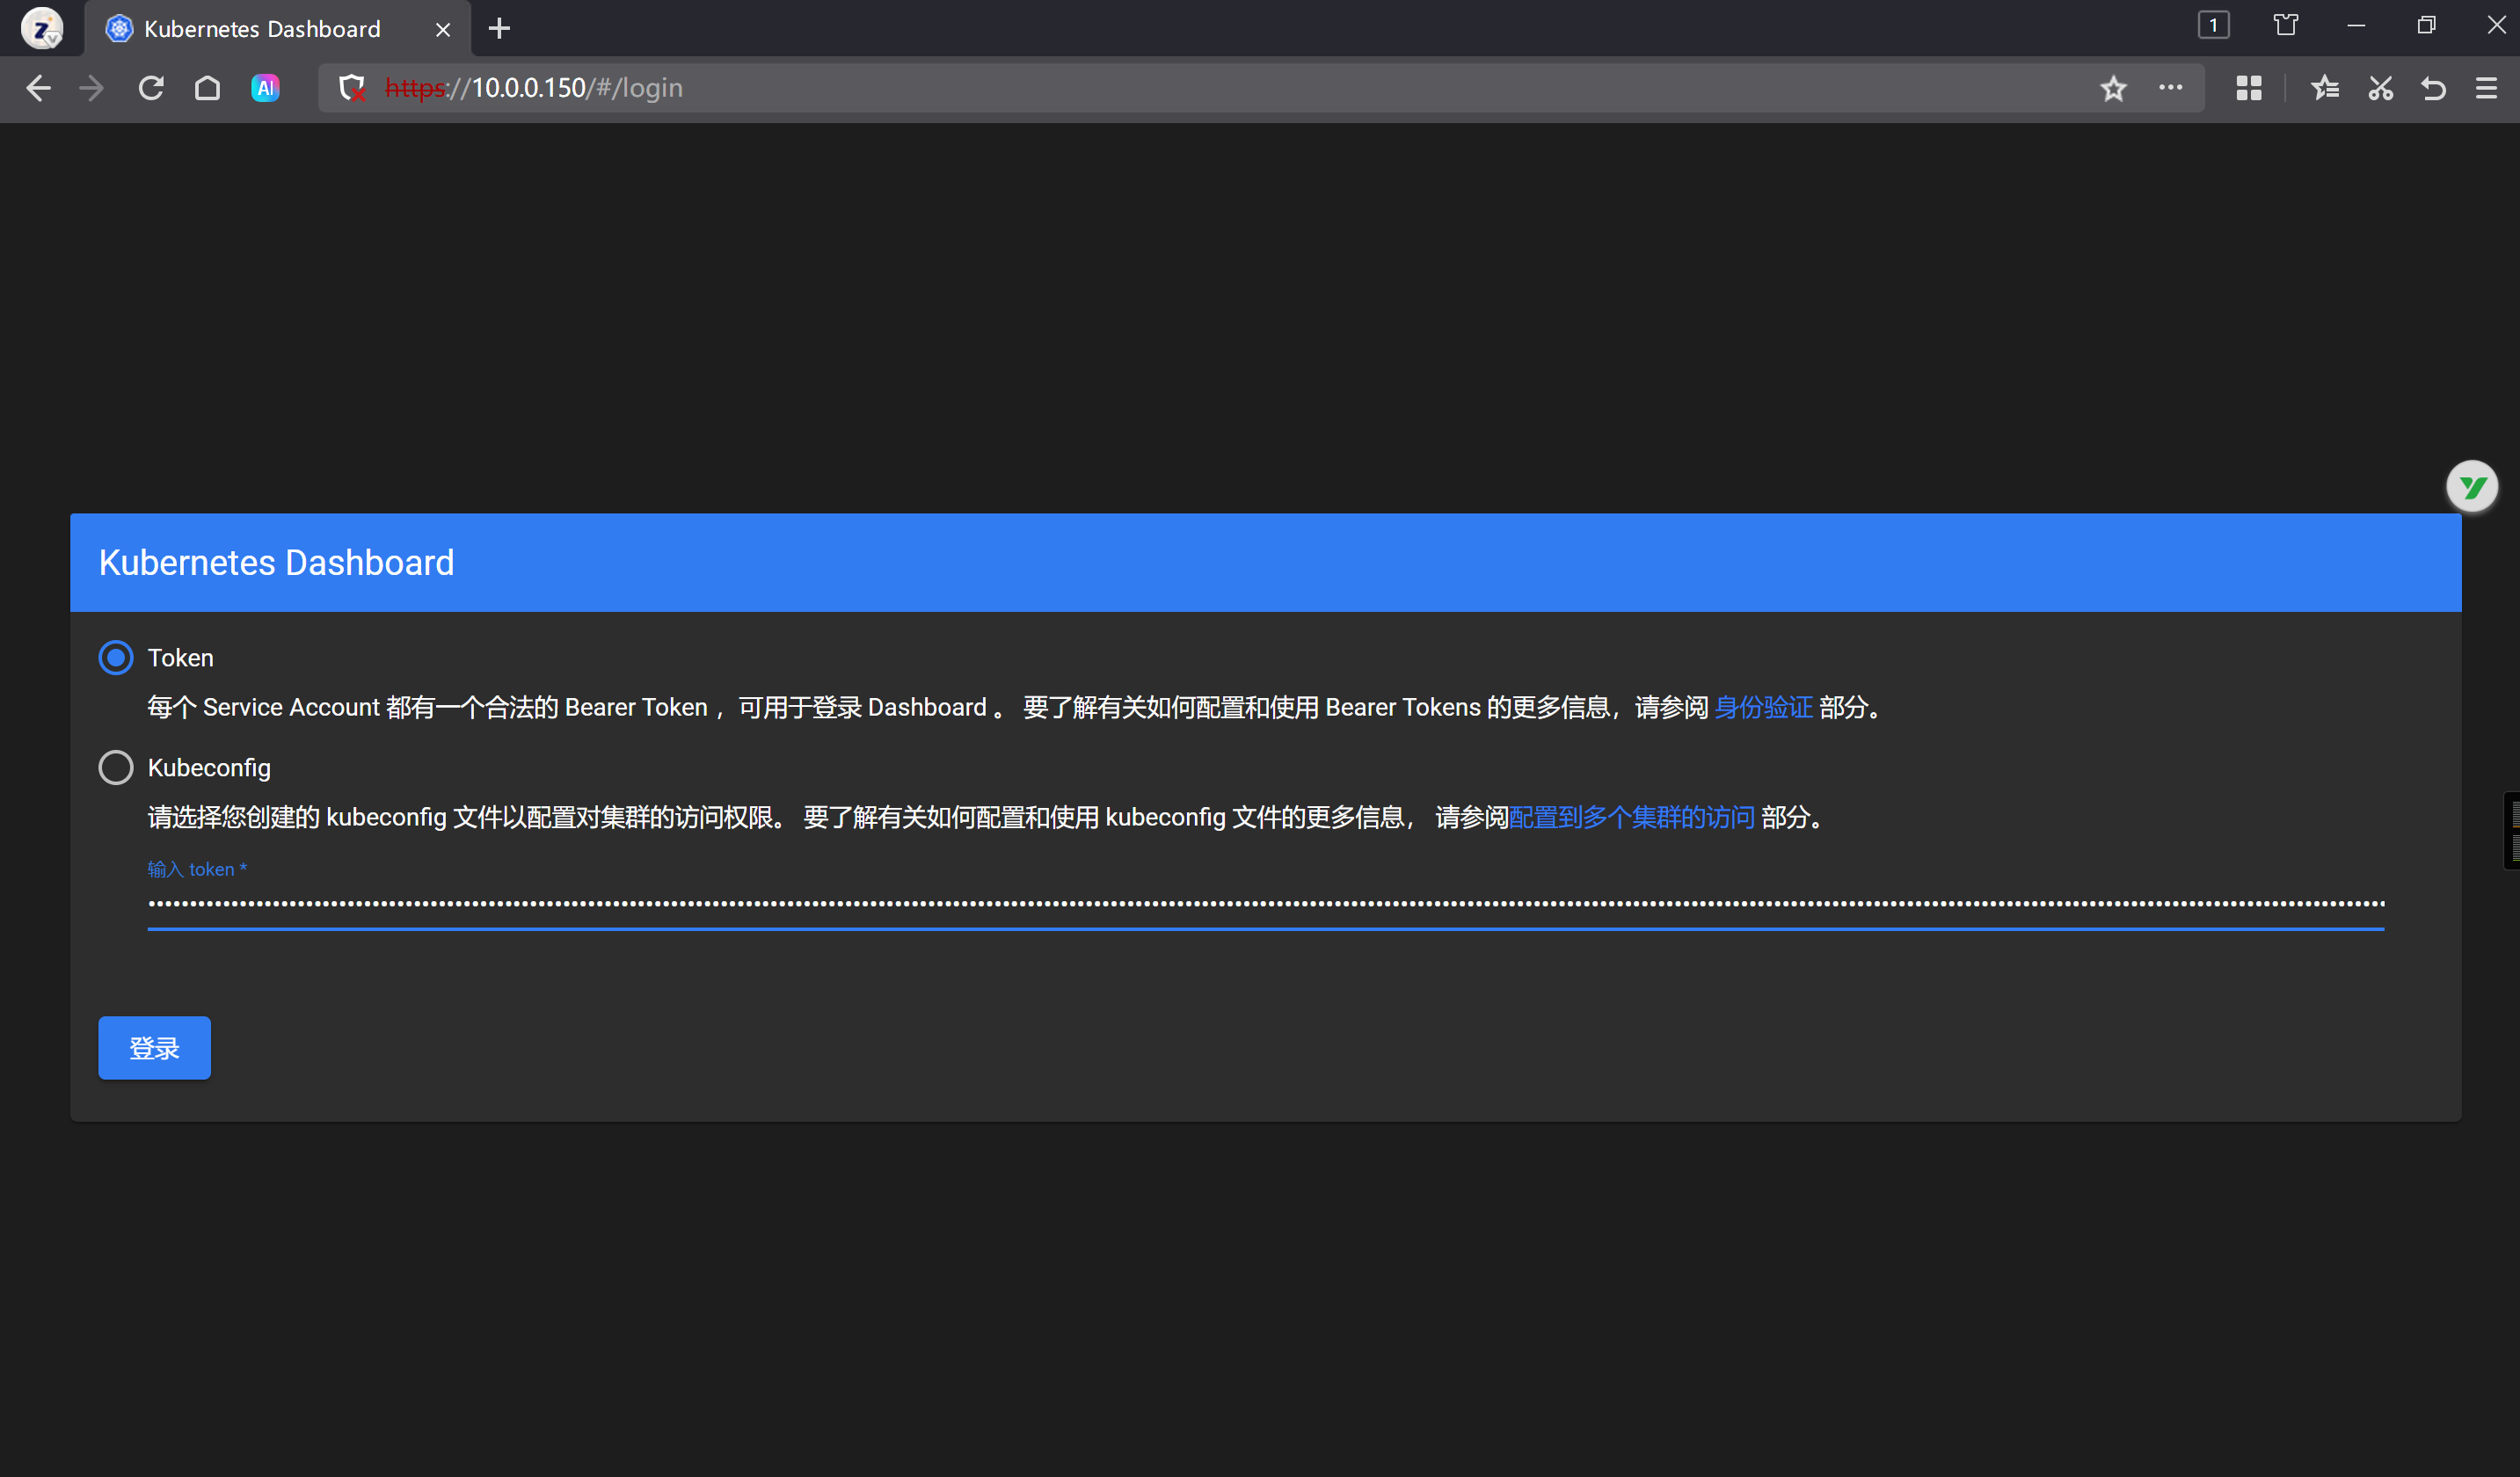Select the Token login option
2520x1477 pixels.
116,658
